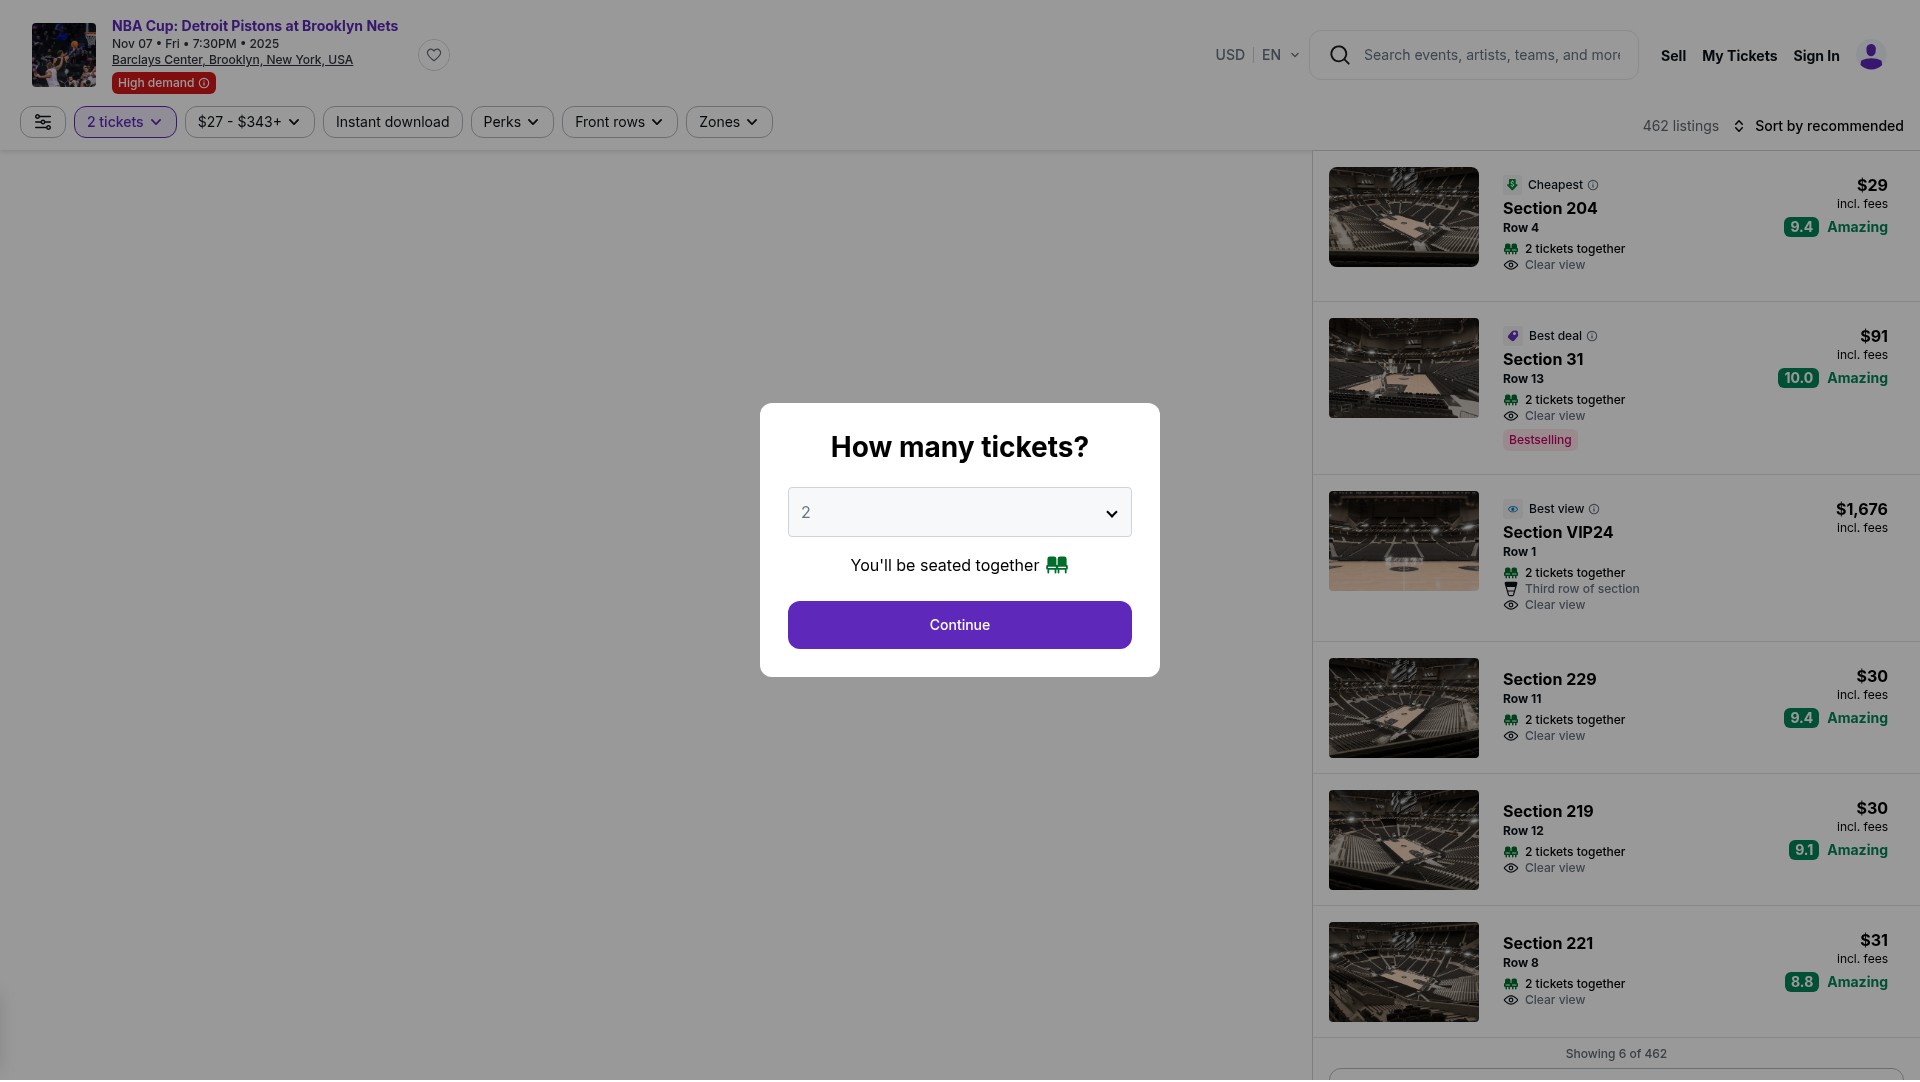Click the sort arrows icon
Image resolution: width=1920 pixels, height=1082 pixels.
[x=1739, y=126]
